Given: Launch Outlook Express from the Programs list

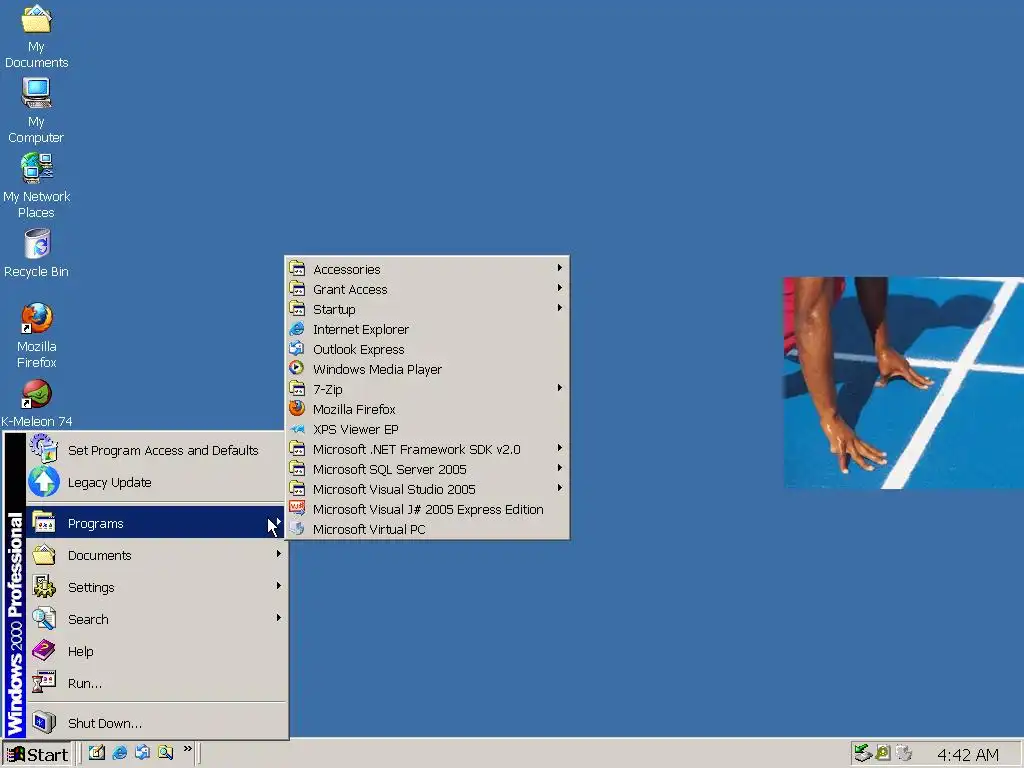Looking at the screenshot, I should click(427, 349).
